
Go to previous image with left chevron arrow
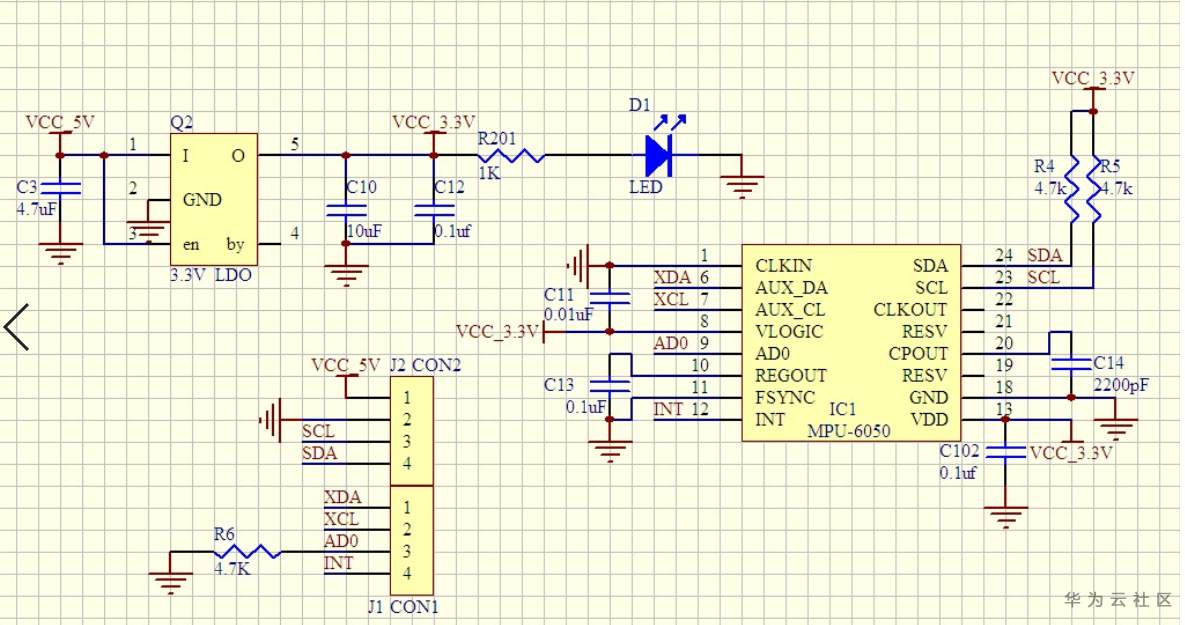[x=16, y=327]
